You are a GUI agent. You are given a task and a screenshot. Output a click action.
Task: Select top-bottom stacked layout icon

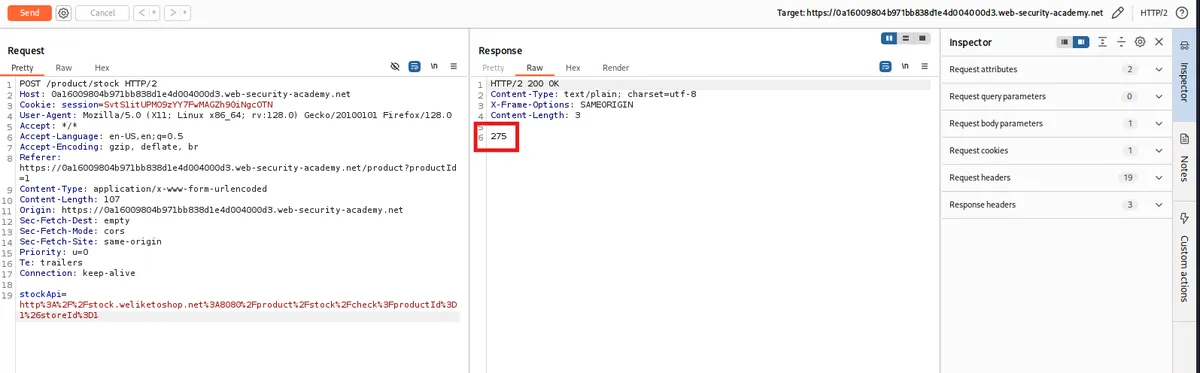click(x=905, y=38)
